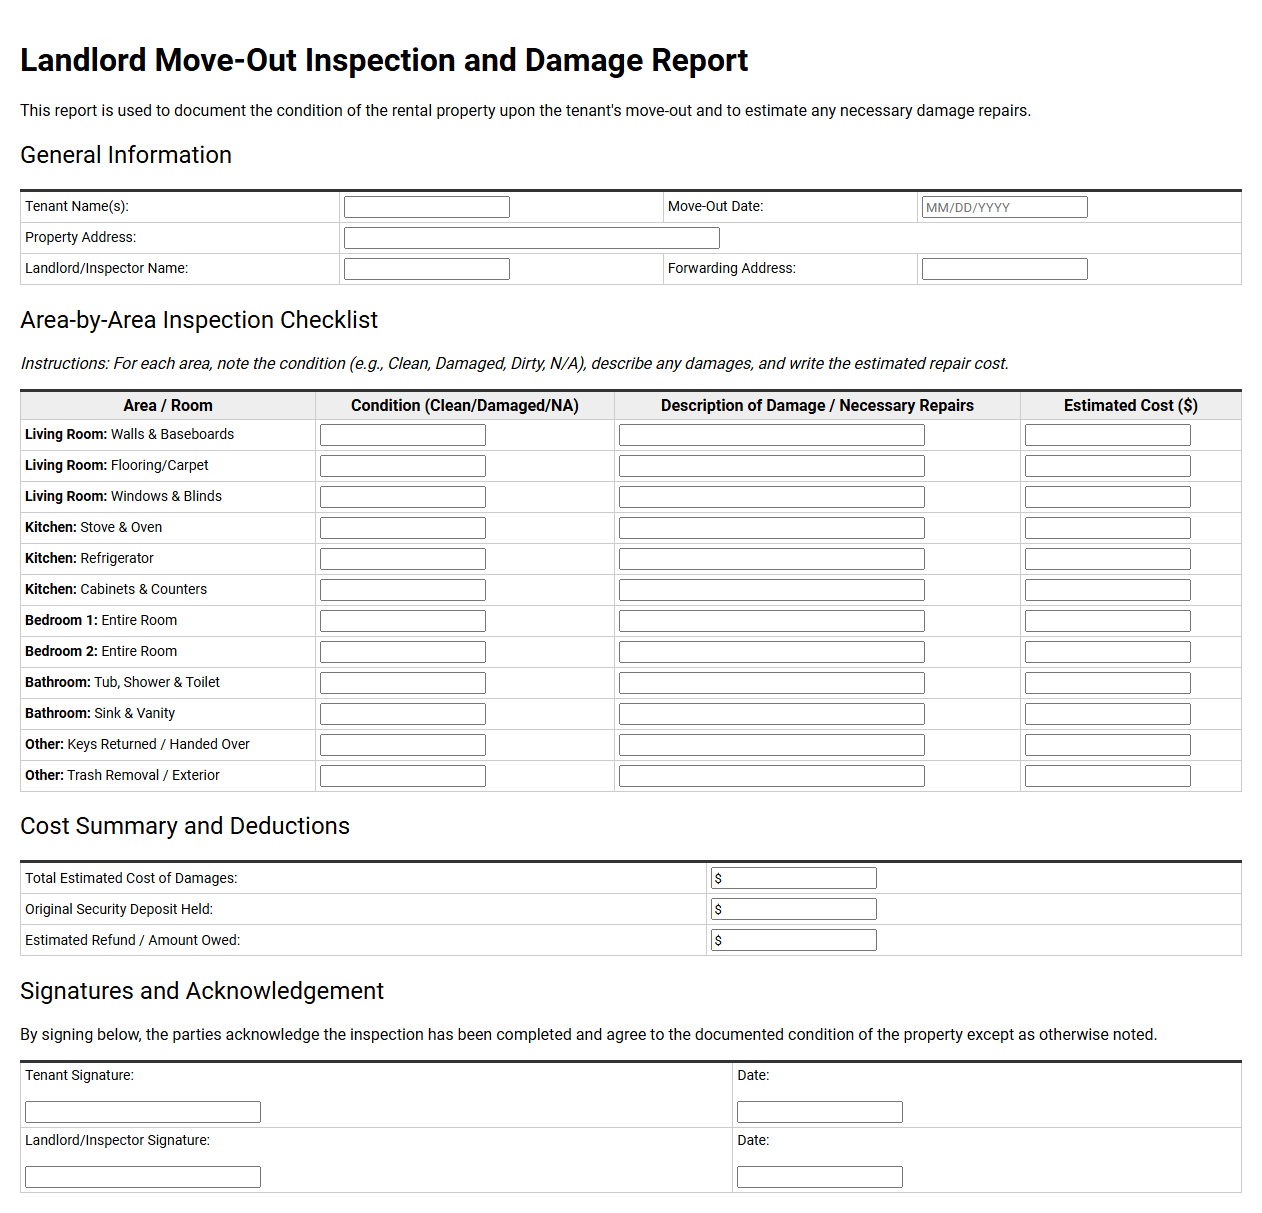
Task: Click Condition field for Living Room Walls & Baseboards
Action: 403,435
